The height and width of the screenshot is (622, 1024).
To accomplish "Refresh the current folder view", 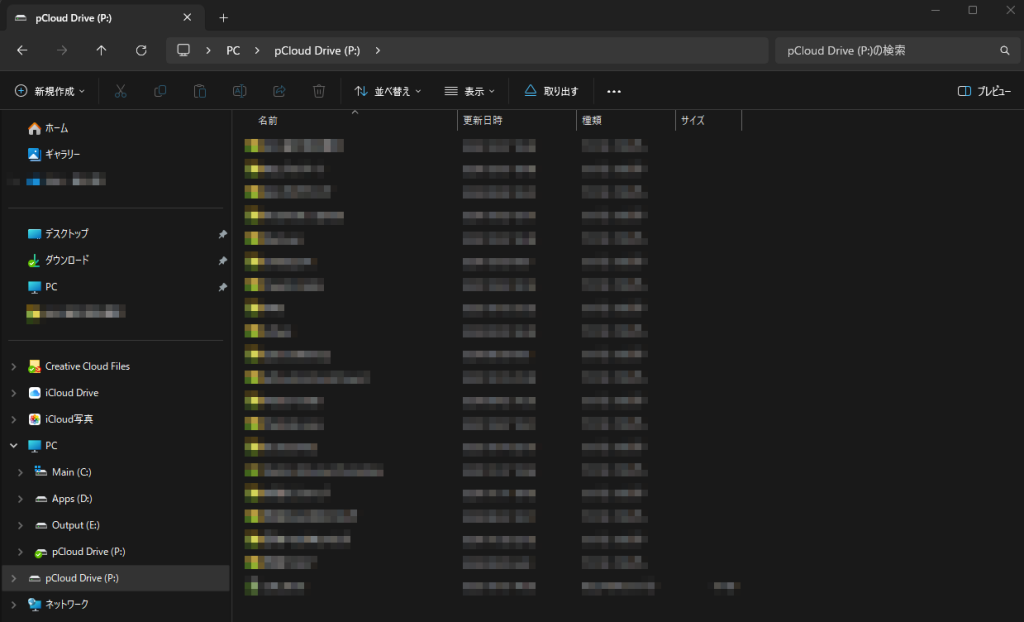I will (141, 50).
